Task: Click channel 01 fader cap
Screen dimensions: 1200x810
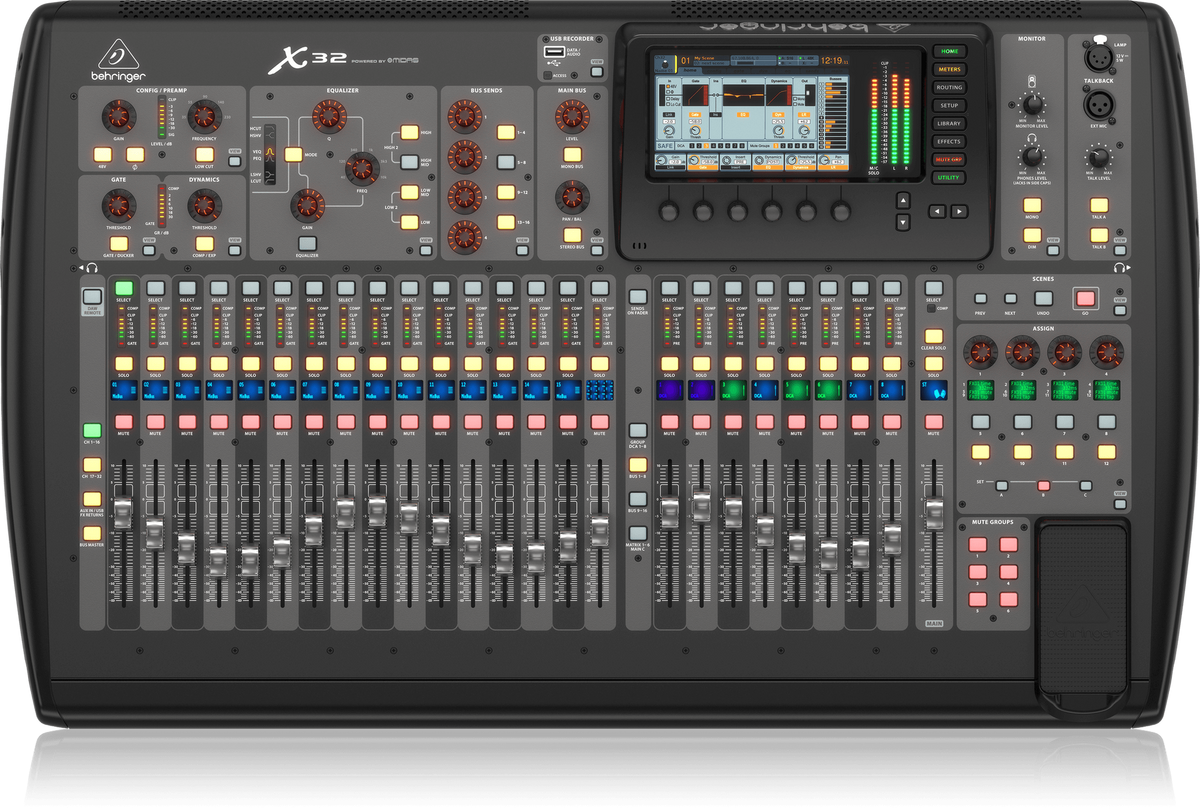Action: [x=123, y=514]
